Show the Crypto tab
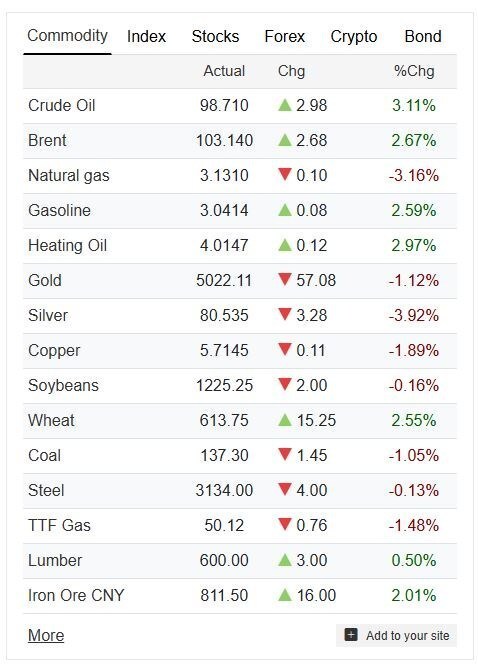Screen dimensions: 478x666 (x=354, y=37)
